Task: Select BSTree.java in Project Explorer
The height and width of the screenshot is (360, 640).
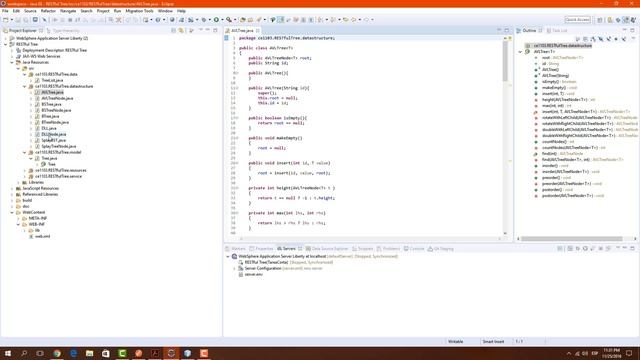Action: pyautogui.click(x=51, y=104)
